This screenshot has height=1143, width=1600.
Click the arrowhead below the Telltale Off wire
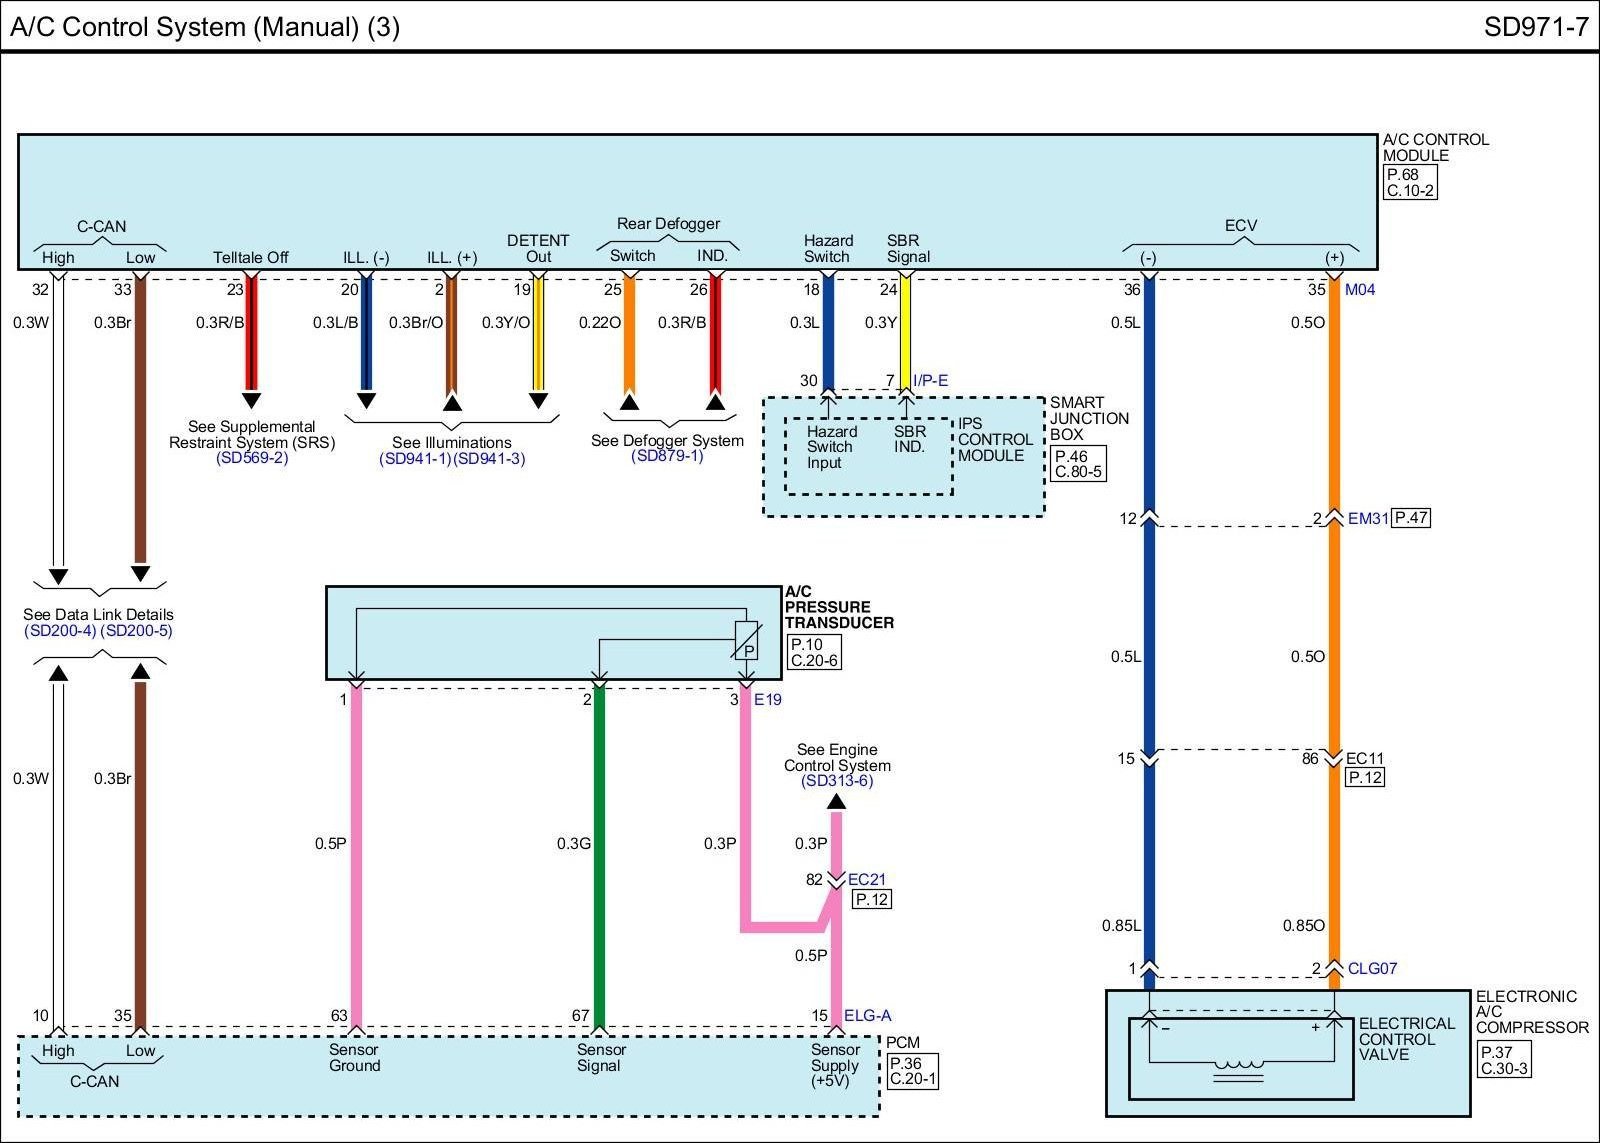(251, 400)
